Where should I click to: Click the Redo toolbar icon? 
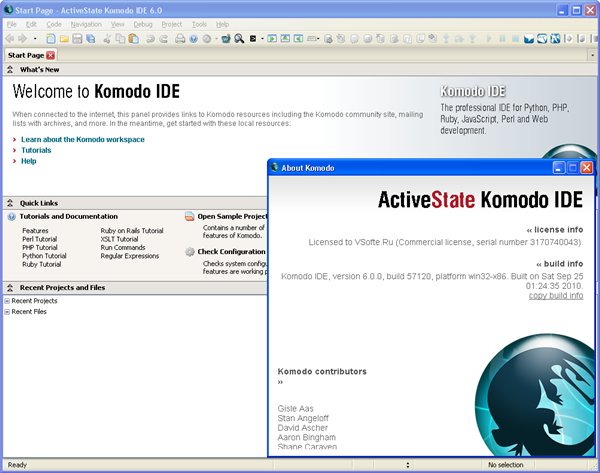click(163, 39)
